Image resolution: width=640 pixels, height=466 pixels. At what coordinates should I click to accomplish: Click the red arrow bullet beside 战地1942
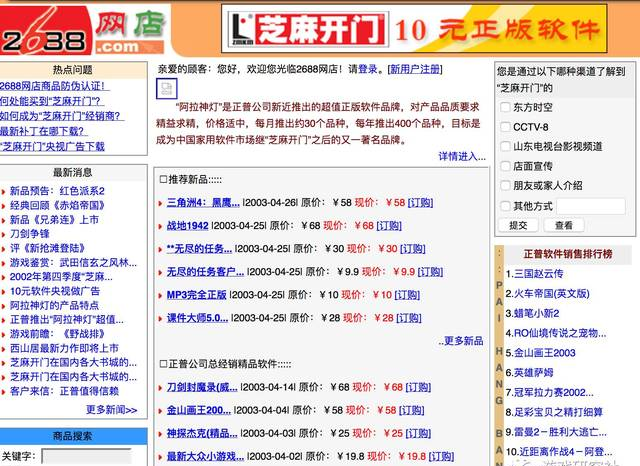(x=160, y=226)
